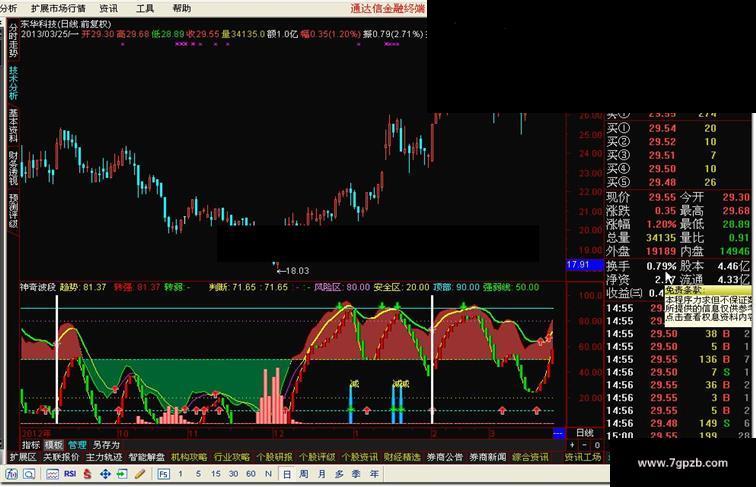The width and height of the screenshot is (756, 487).
Task: Click the 另存为 button
Action: pos(106,445)
